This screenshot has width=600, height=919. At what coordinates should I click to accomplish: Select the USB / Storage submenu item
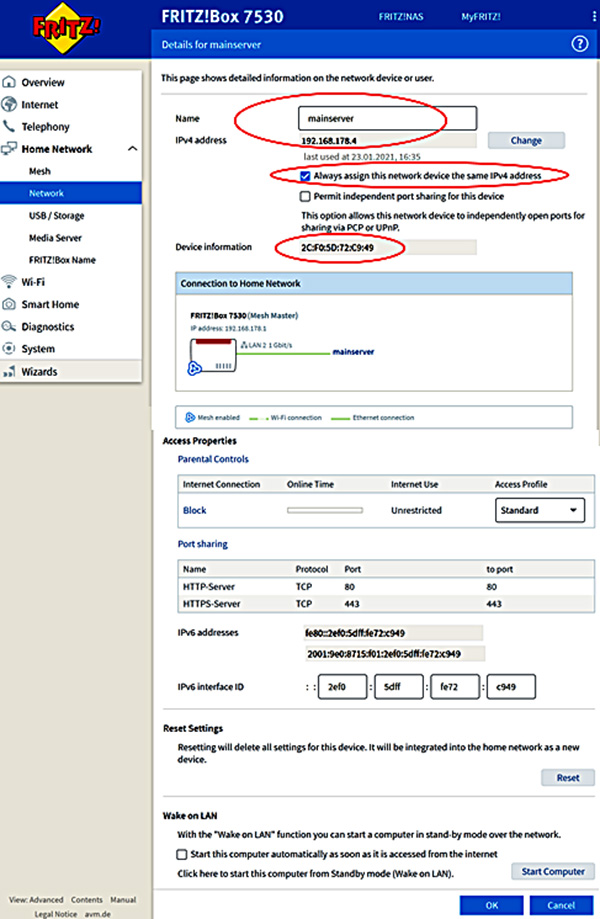pyautogui.click(x=56, y=215)
